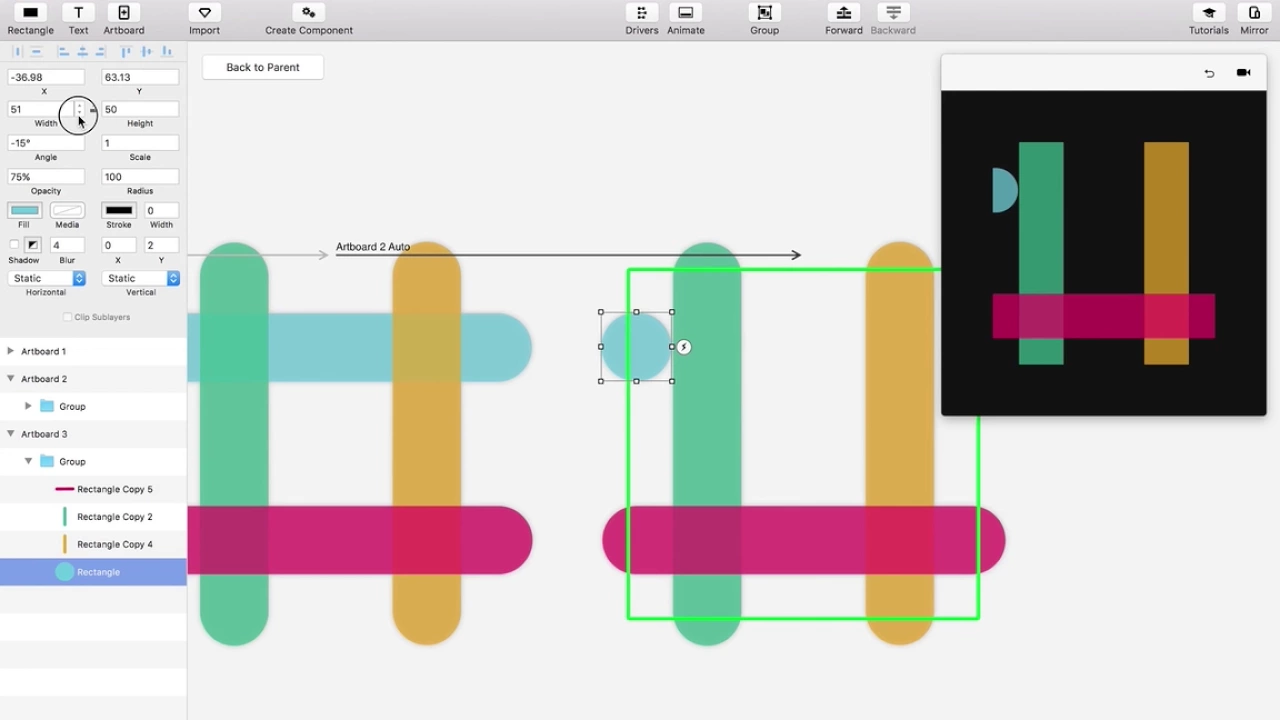
Task: Open the Vertical Static dropdown
Action: point(140,278)
